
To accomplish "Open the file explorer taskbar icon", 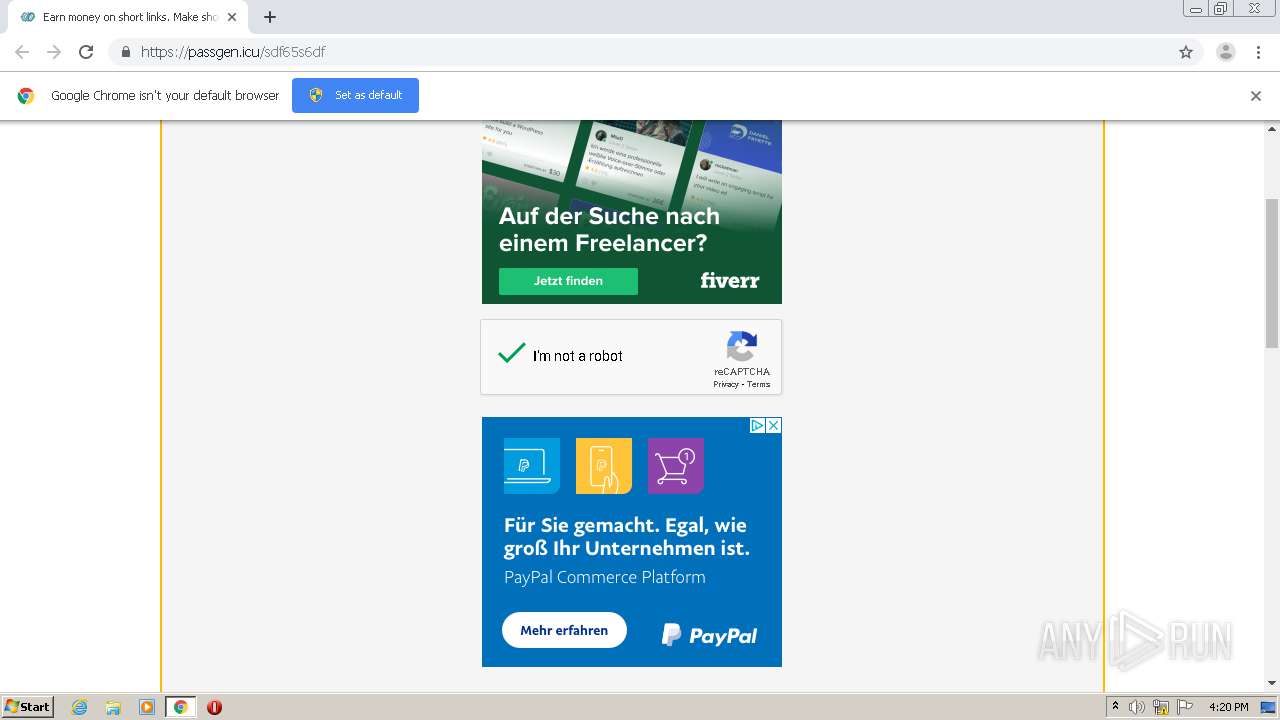I will pos(113,707).
